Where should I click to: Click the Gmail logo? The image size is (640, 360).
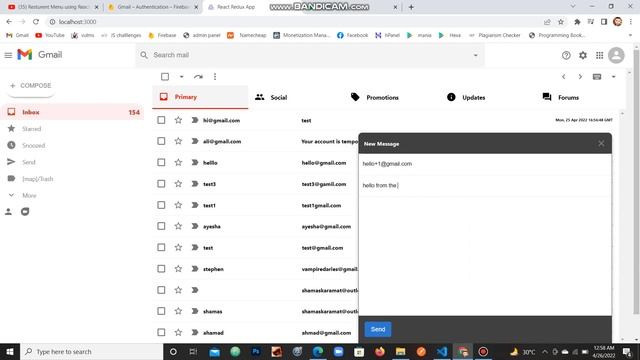coord(40,55)
